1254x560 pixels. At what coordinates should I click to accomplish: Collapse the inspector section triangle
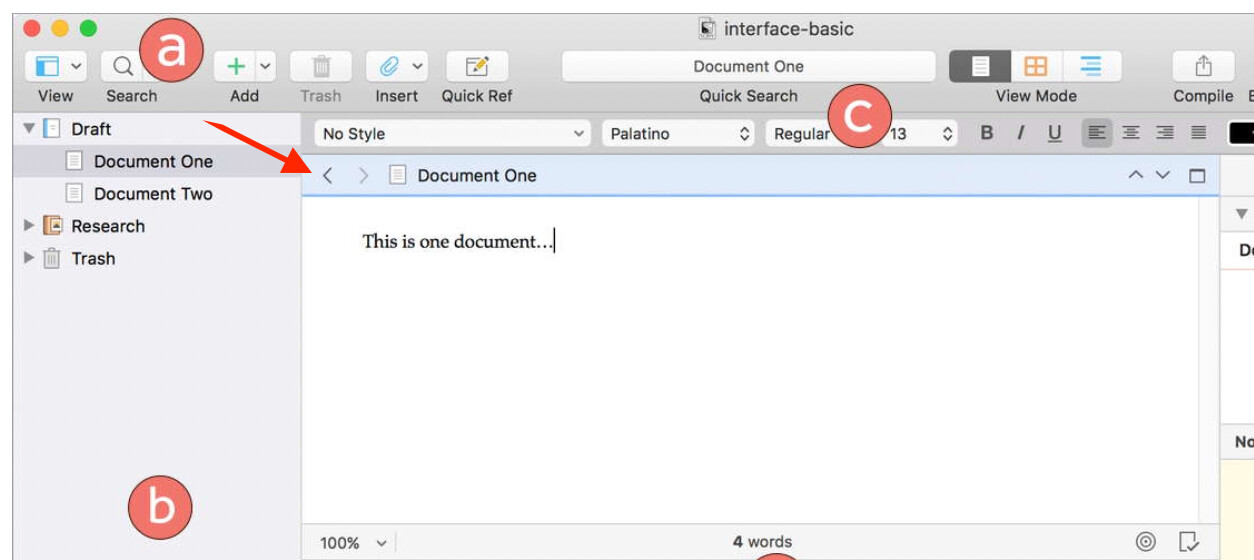[1242, 214]
